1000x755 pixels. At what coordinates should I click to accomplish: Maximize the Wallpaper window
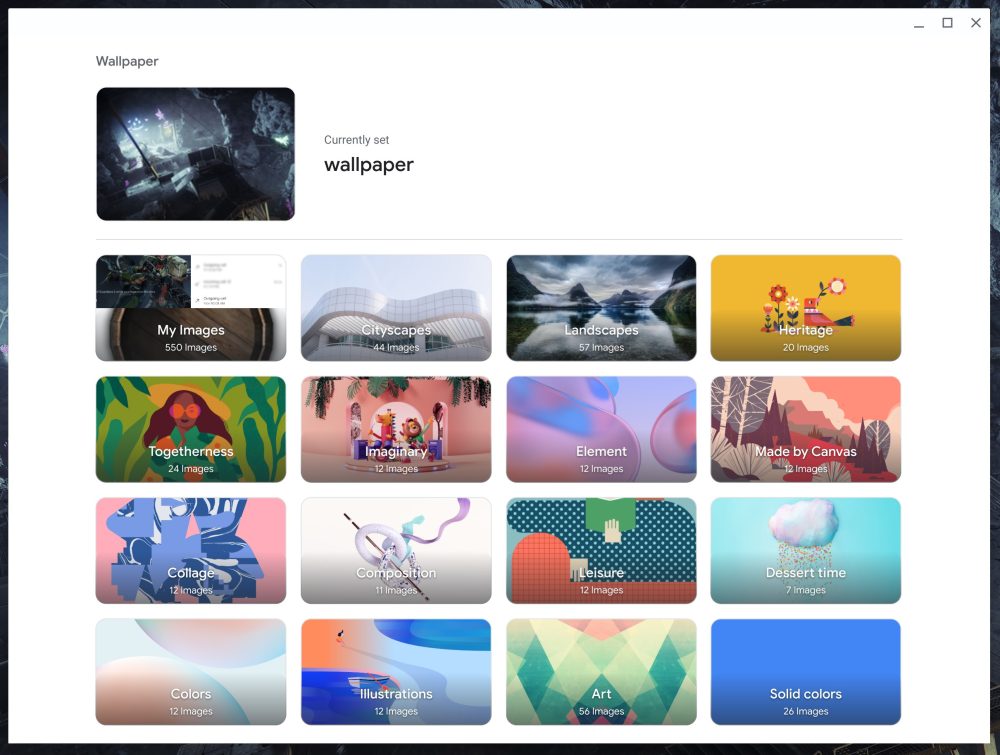[947, 23]
